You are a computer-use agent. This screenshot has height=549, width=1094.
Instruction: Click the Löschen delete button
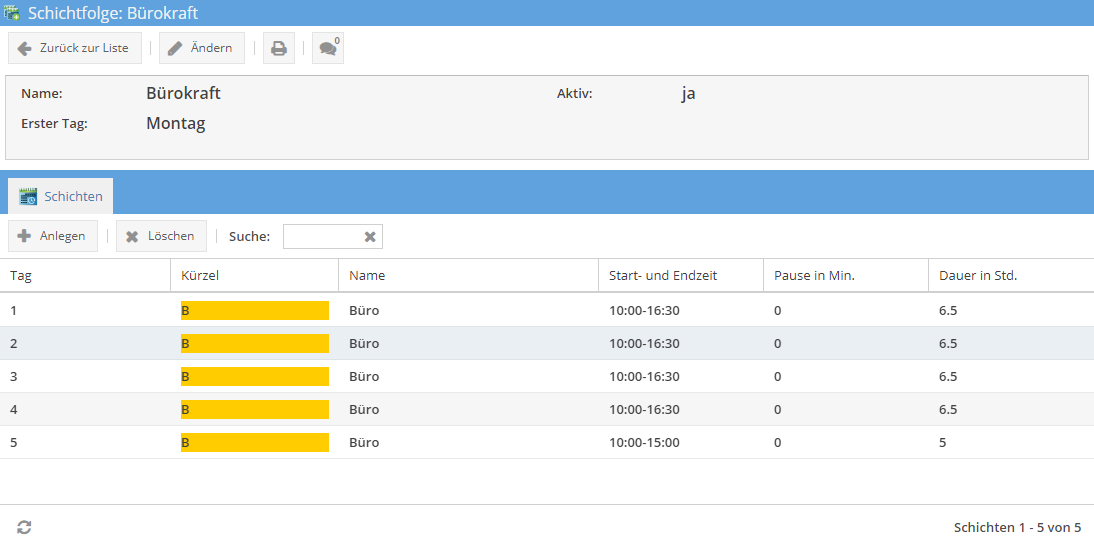[161, 236]
